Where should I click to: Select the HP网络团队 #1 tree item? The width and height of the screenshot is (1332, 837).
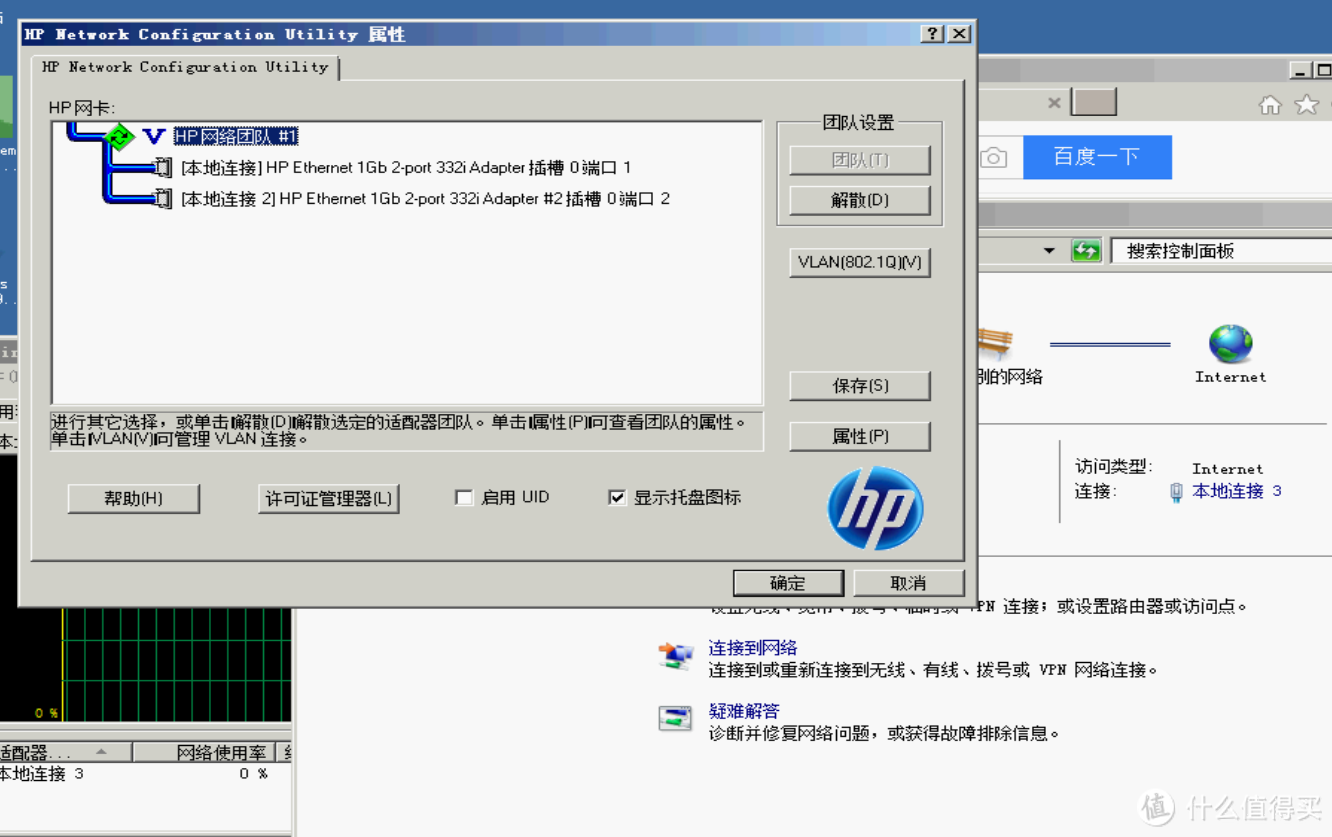tap(235, 136)
